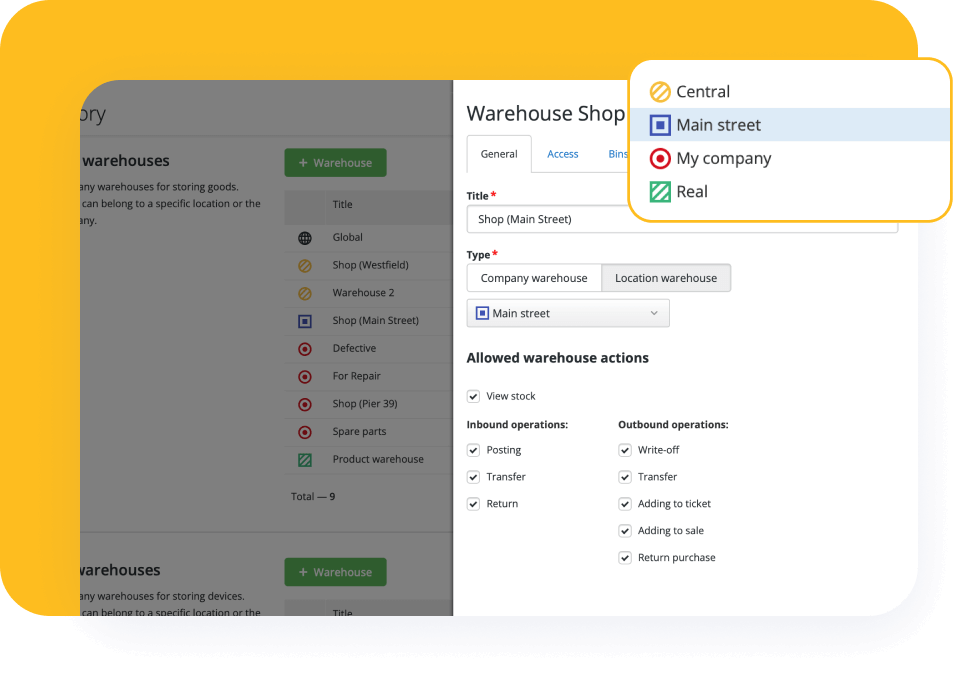The image size is (978, 688).
Task: Click the red icon beside Defective warehouse
Action: (x=305, y=348)
